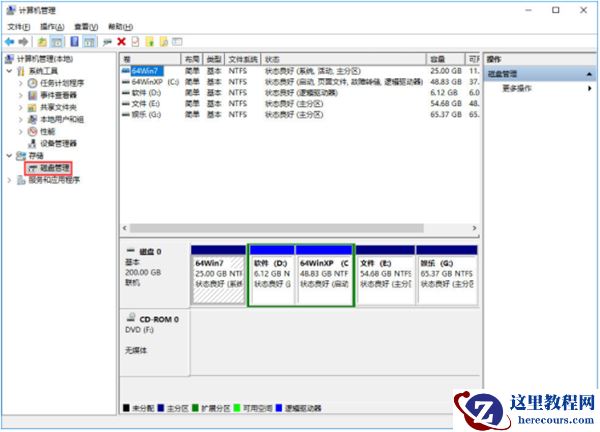Click the 事件查看器 icon in tree
The width and height of the screenshot is (600, 432).
coord(33,95)
